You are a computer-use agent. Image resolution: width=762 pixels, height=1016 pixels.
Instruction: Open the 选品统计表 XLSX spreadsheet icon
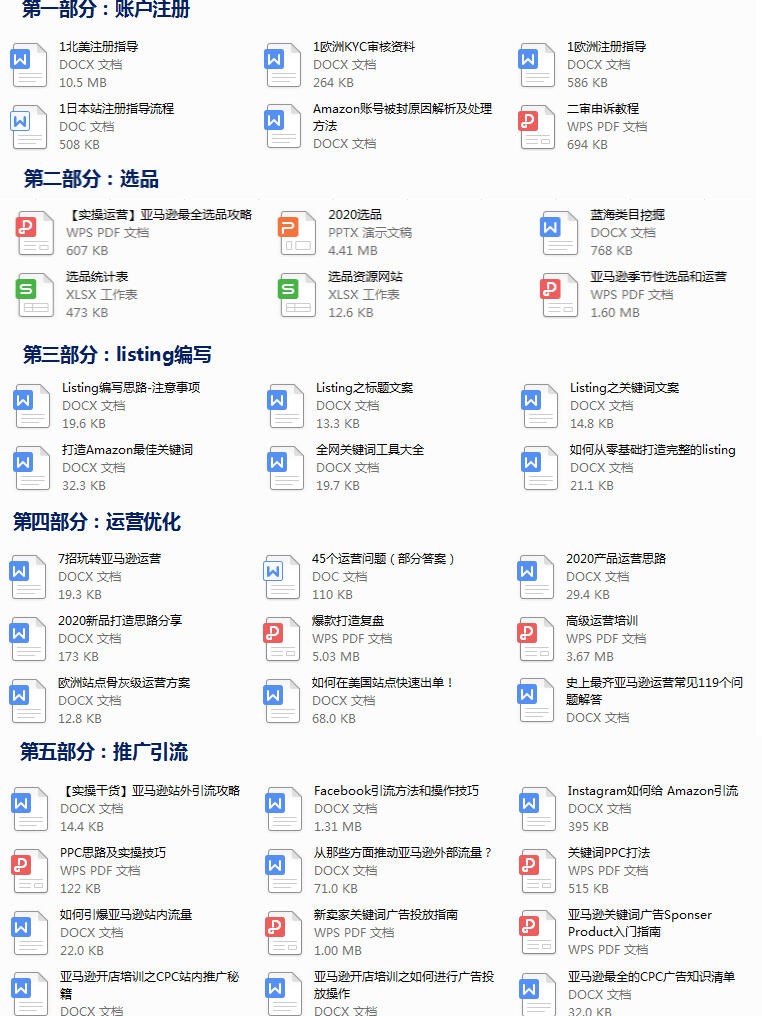[x=36, y=295]
